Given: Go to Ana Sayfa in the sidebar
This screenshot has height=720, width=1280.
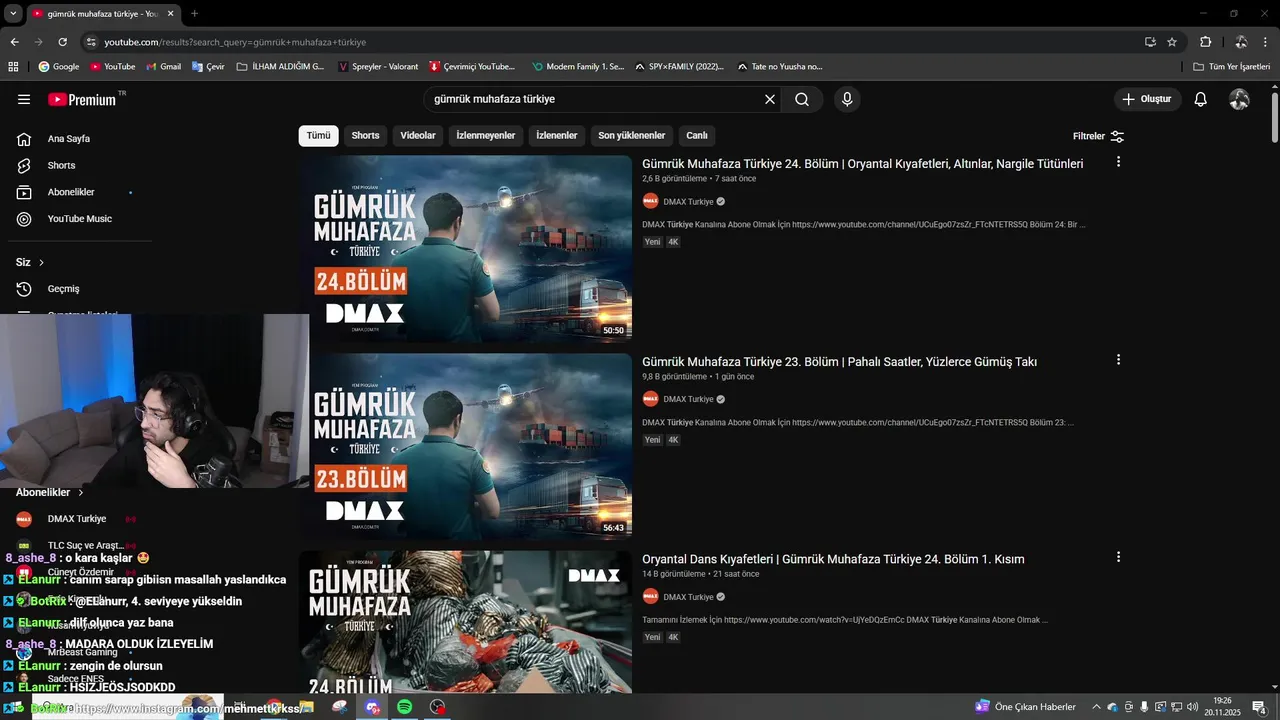Looking at the screenshot, I should (68, 139).
